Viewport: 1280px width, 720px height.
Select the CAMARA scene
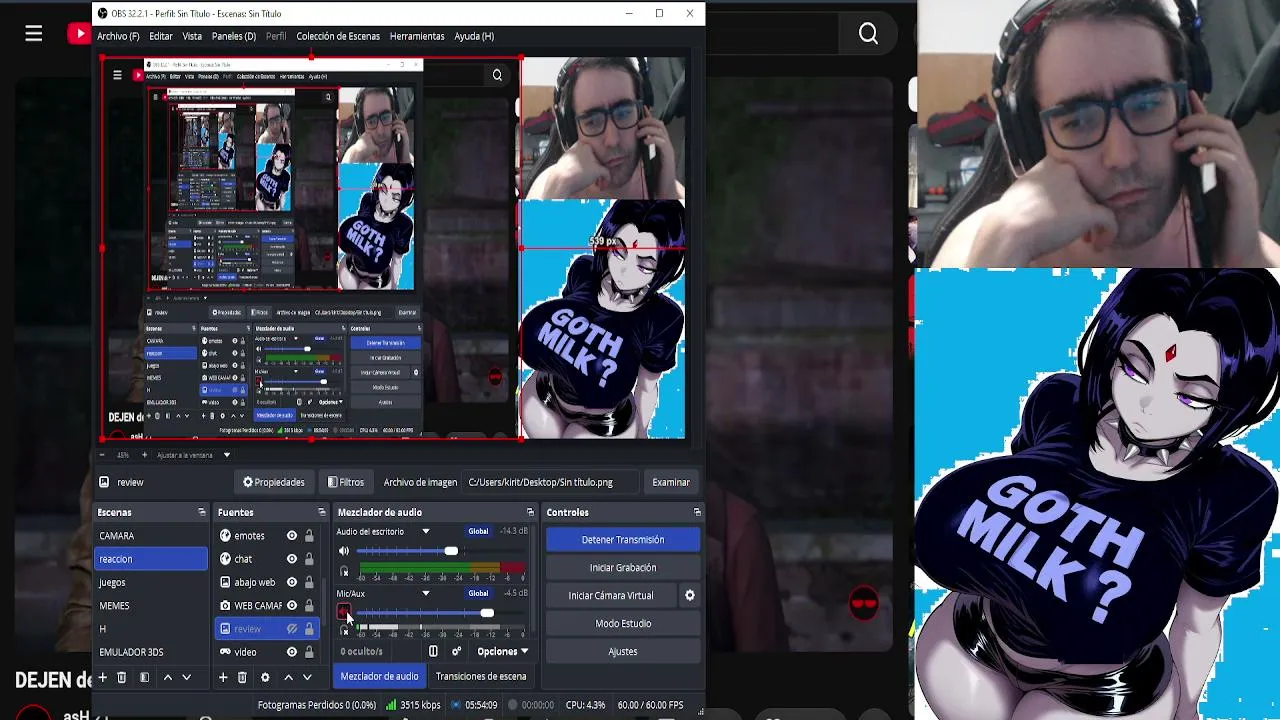tap(150, 536)
